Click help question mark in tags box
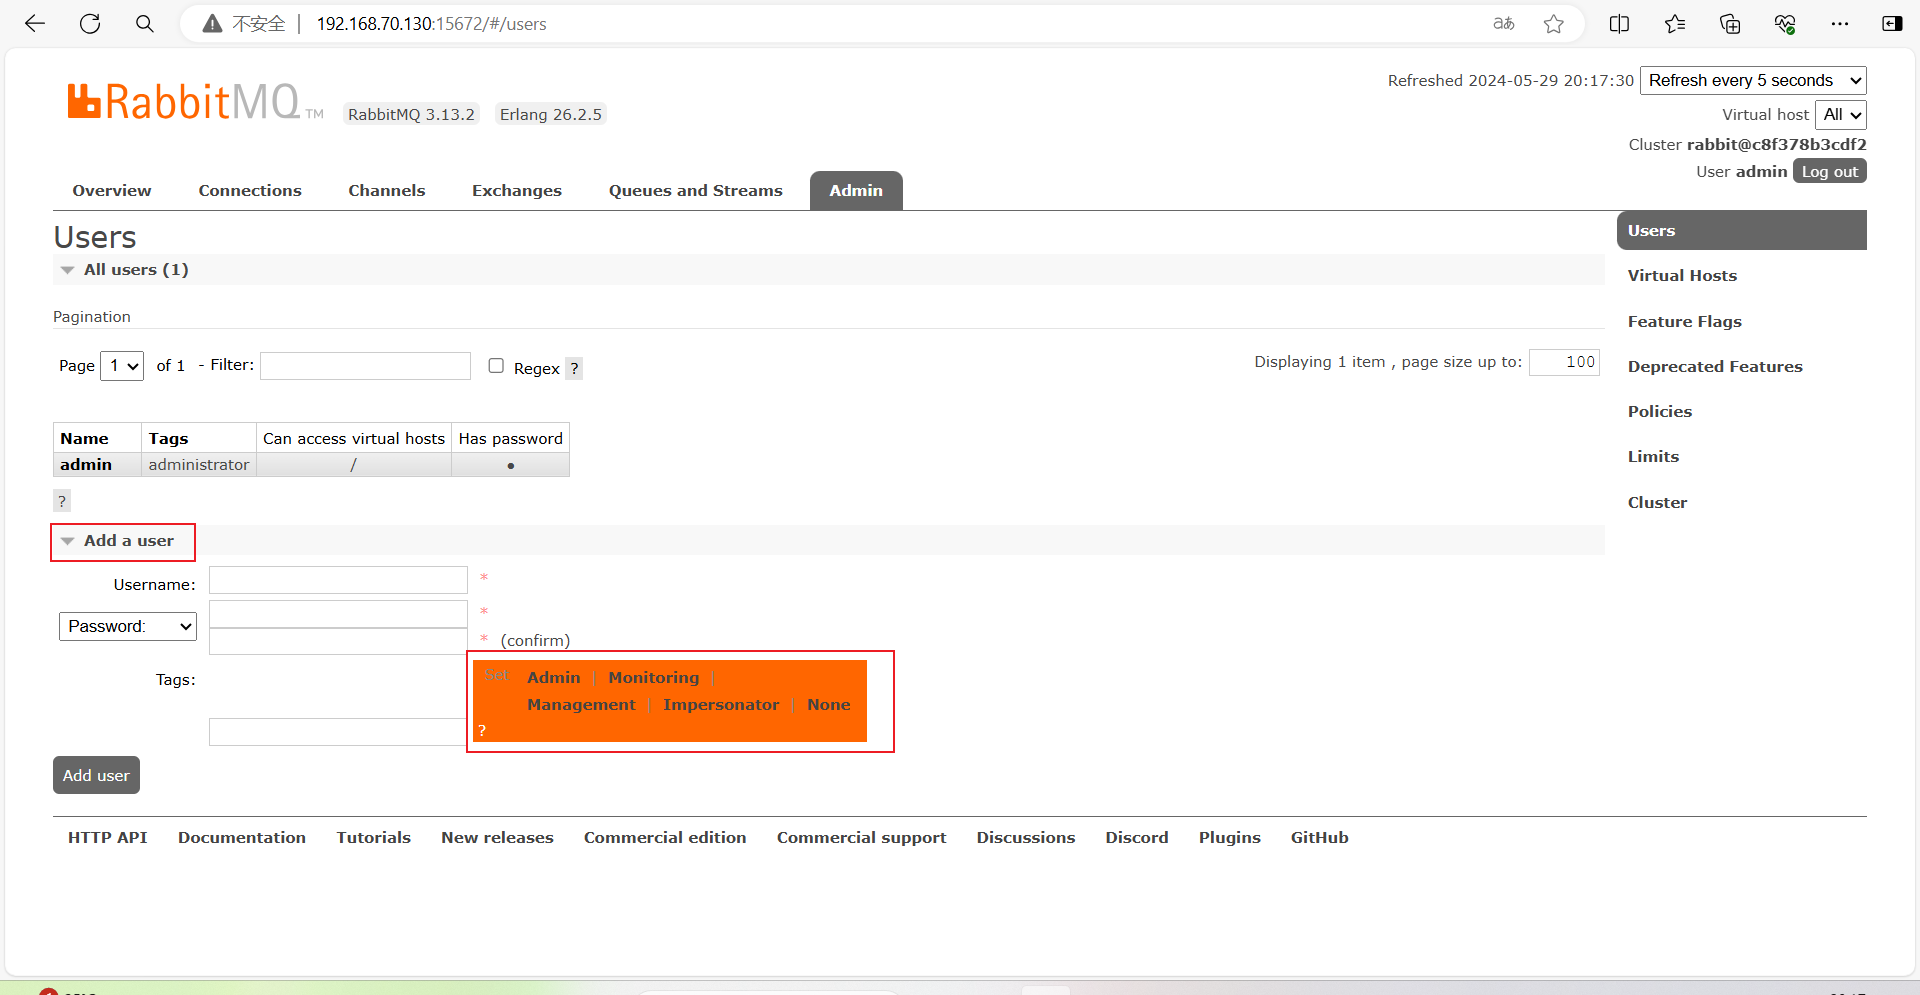The width and height of the screenshot is (1920, 995). (x=482, y=730)
